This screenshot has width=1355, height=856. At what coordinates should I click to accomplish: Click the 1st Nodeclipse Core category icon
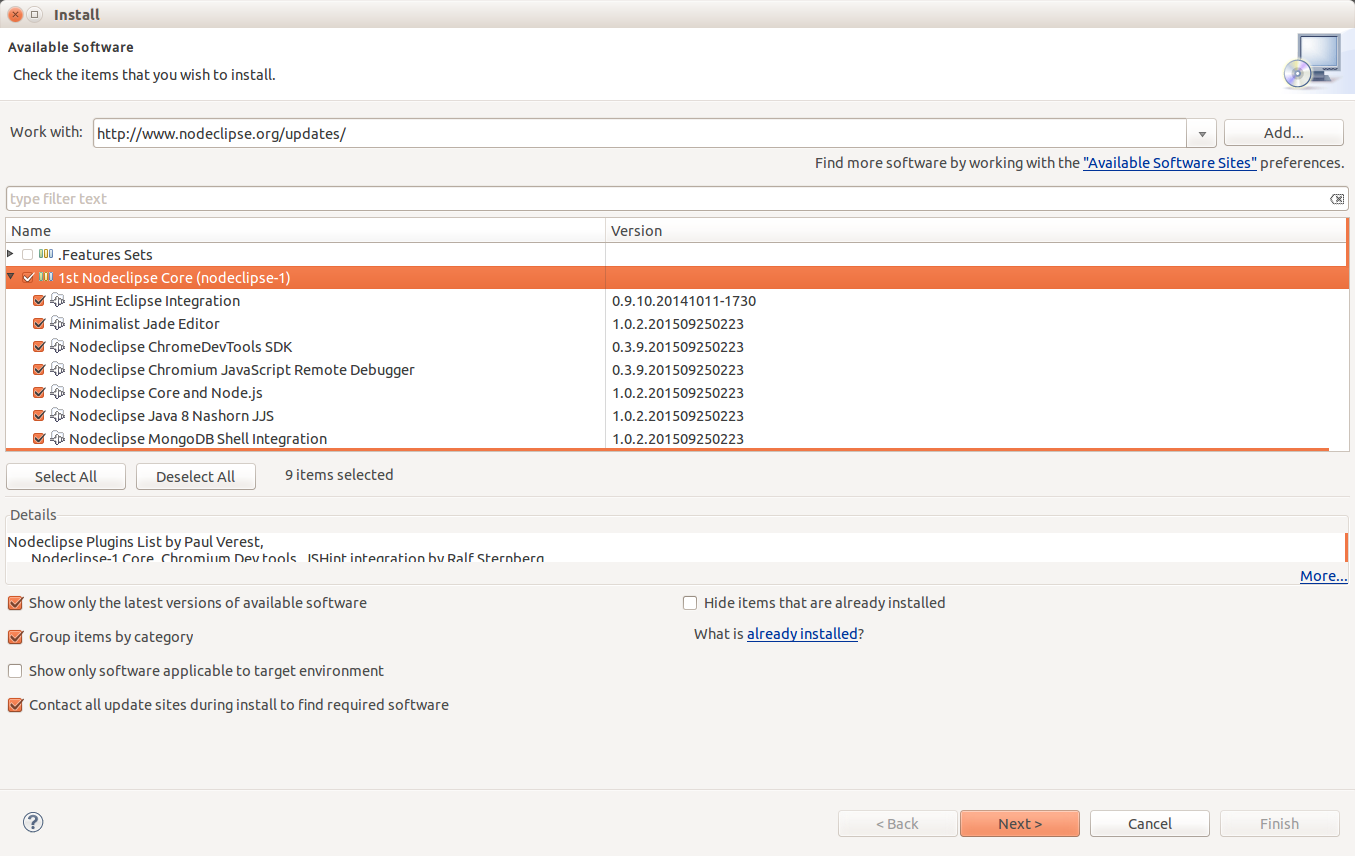tap(46, 277)
